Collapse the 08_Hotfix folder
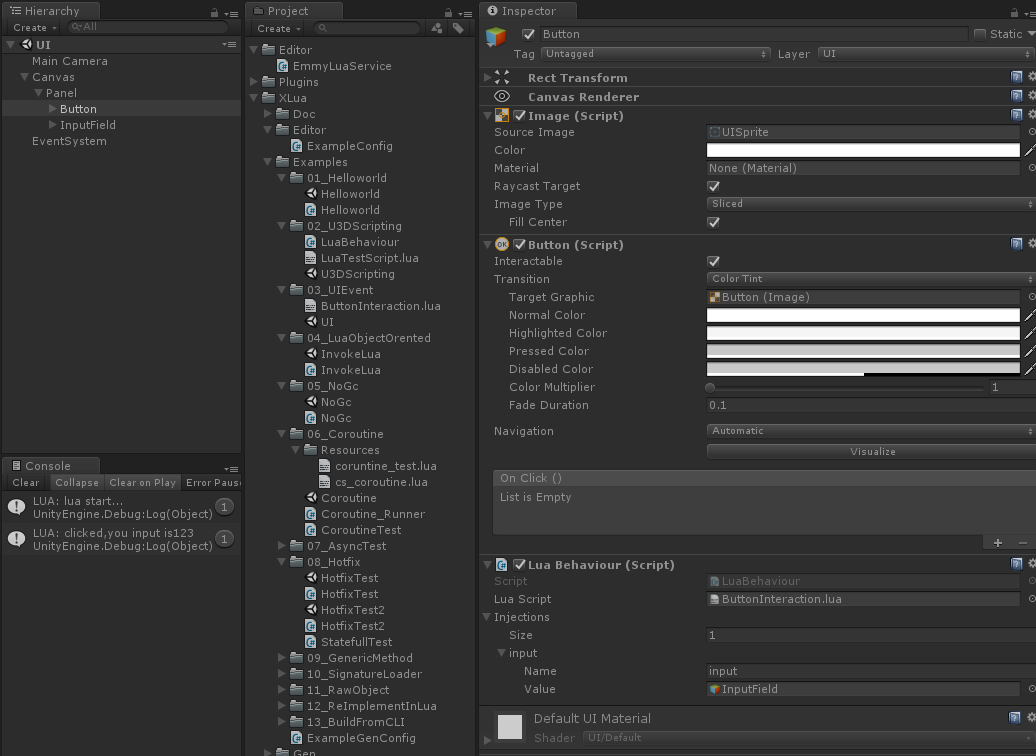This screenshot has height=756, width=1036. [281, 561]
